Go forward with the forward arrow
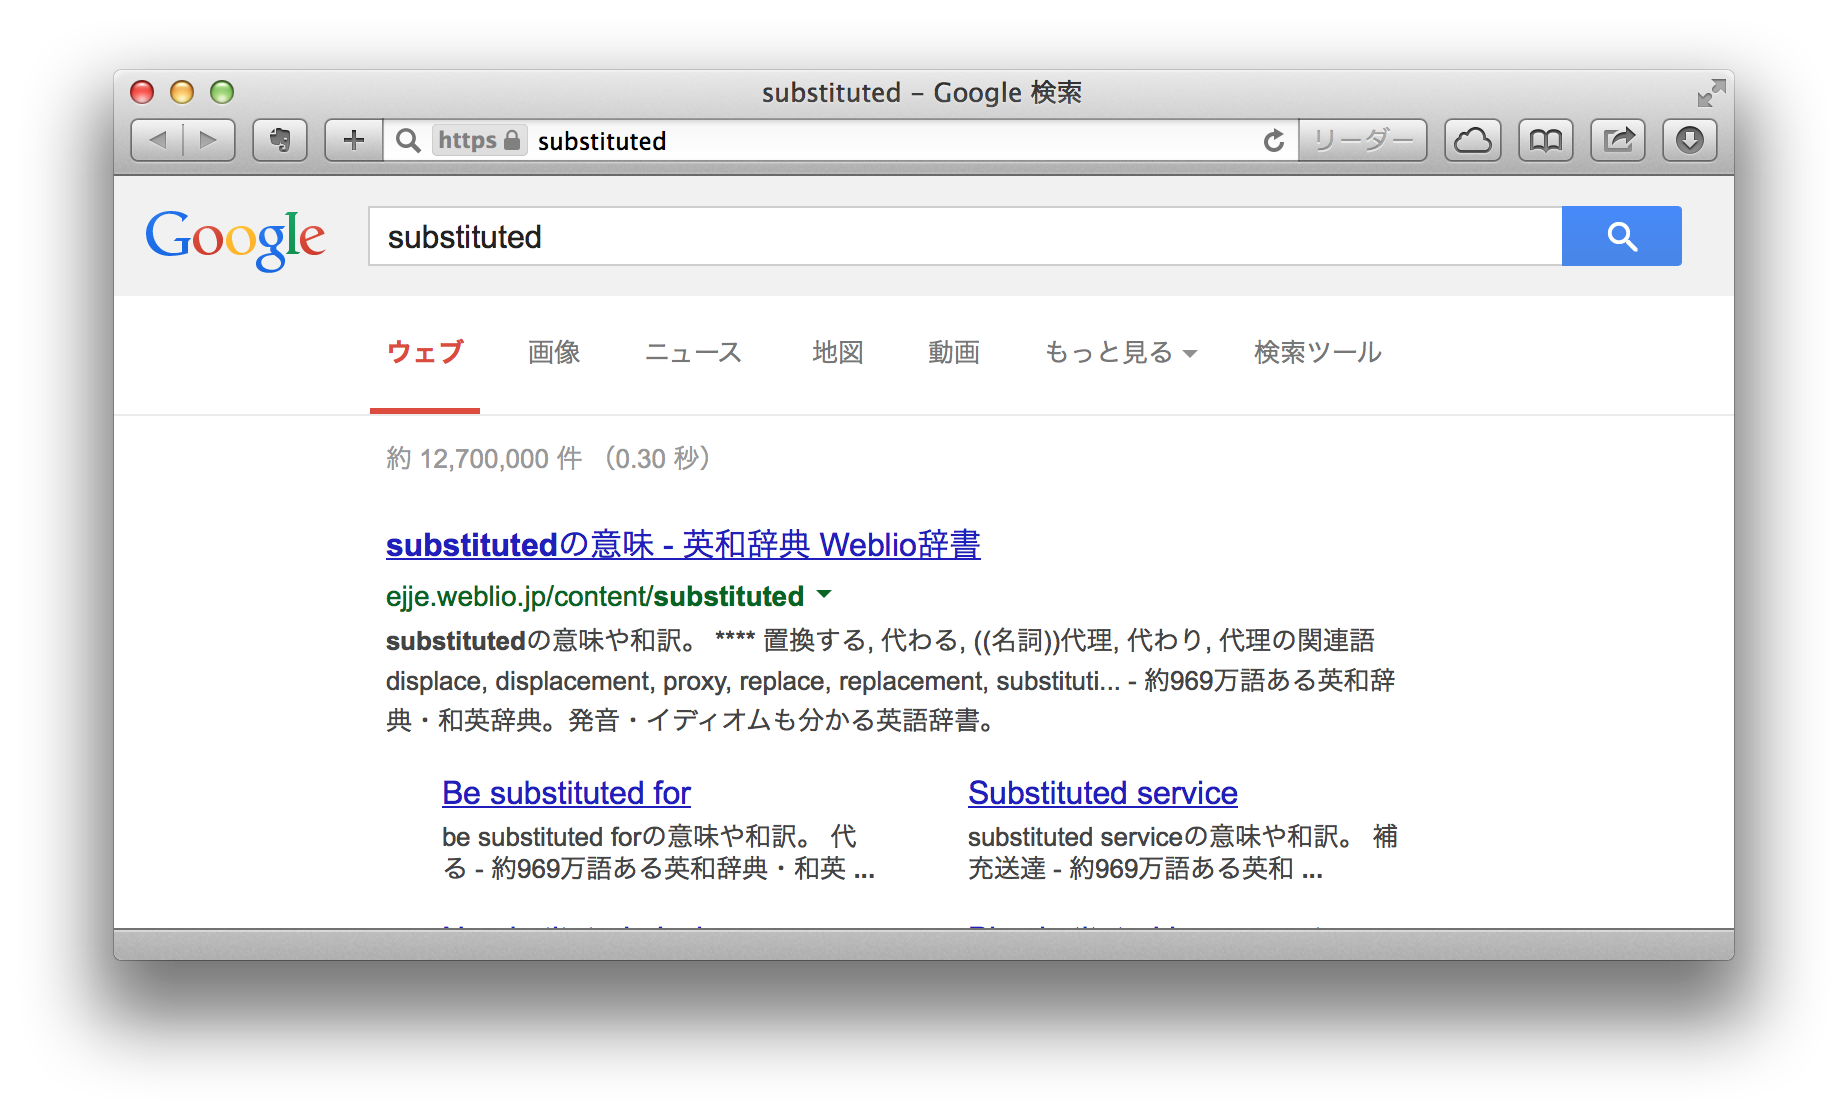The image size is (1848, 1118). (209, 140)
